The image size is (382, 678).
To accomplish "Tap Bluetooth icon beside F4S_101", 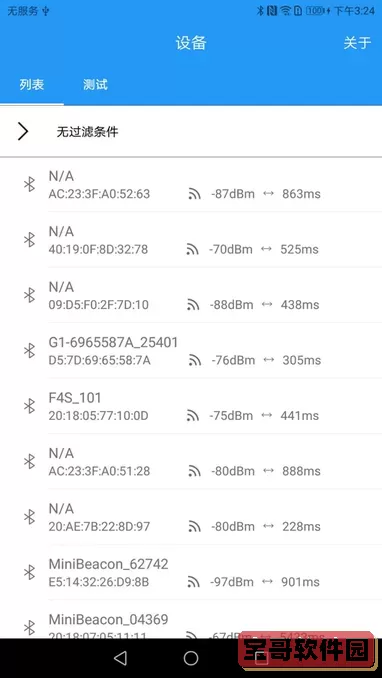I will point(29,406).
